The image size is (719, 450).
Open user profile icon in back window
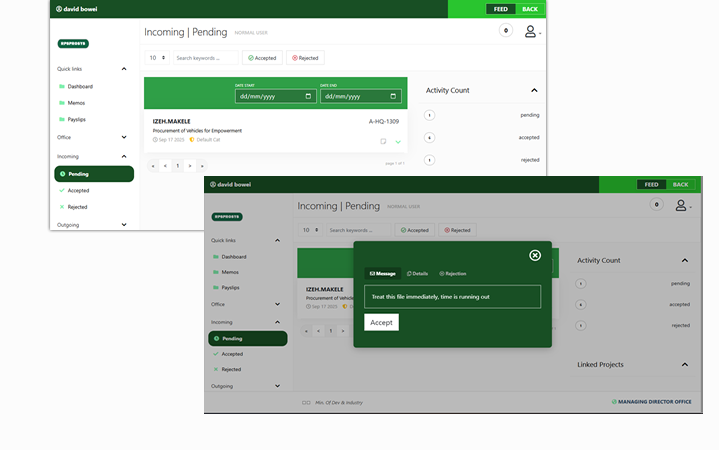tap(531, 31)
